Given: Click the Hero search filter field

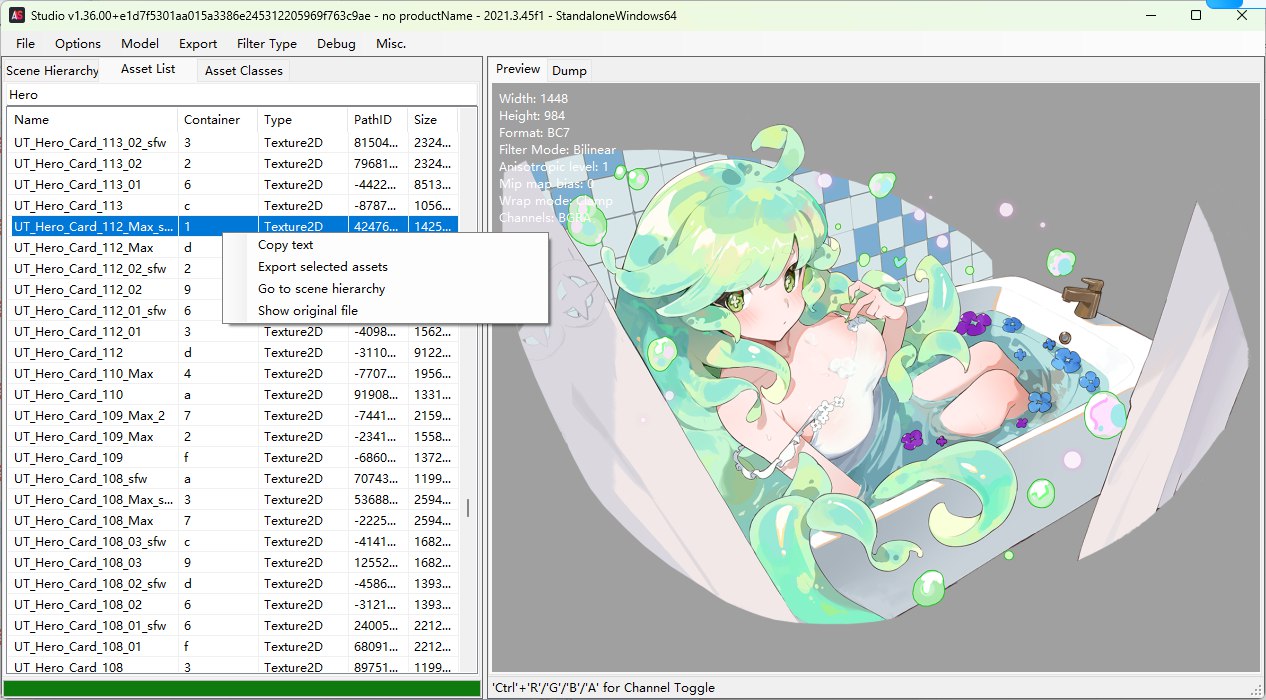Looking at the screenshot, I should pos(240,95).
